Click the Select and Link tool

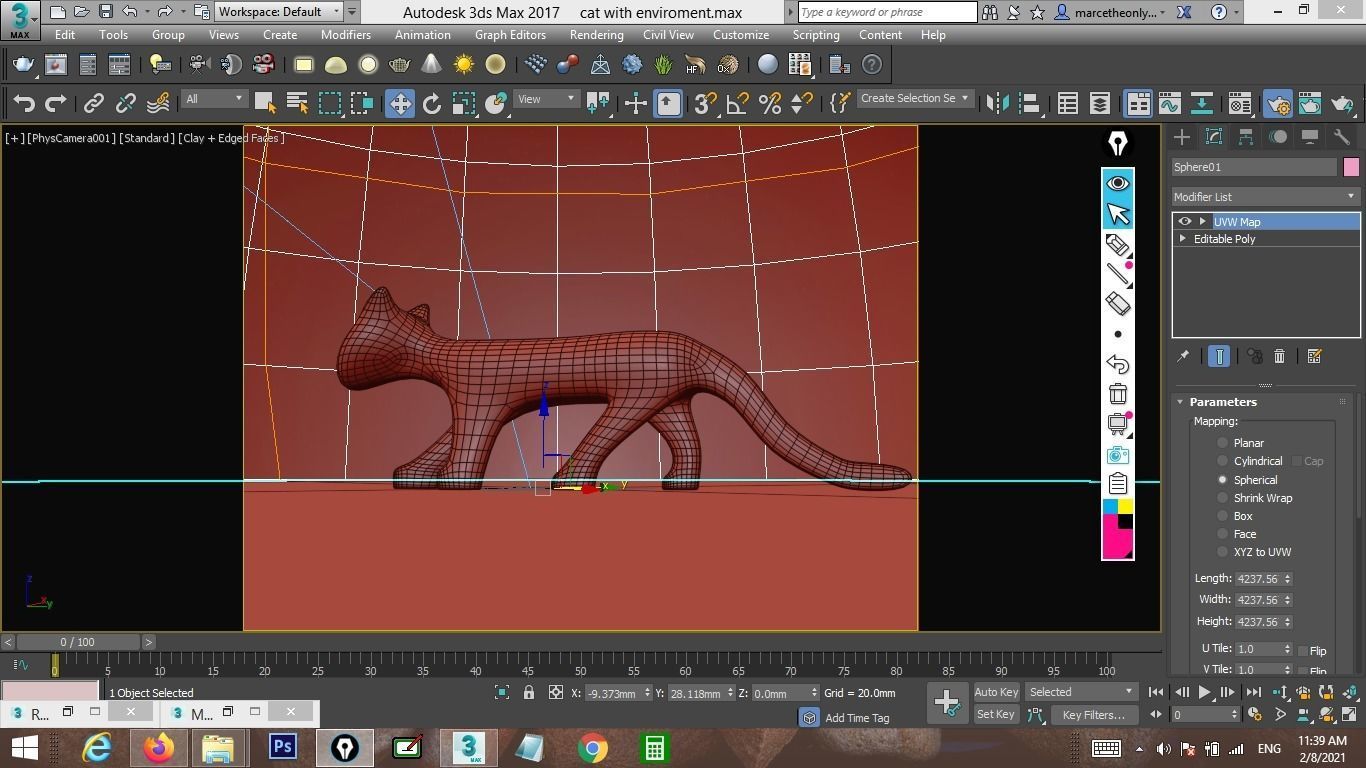point(94,103)
